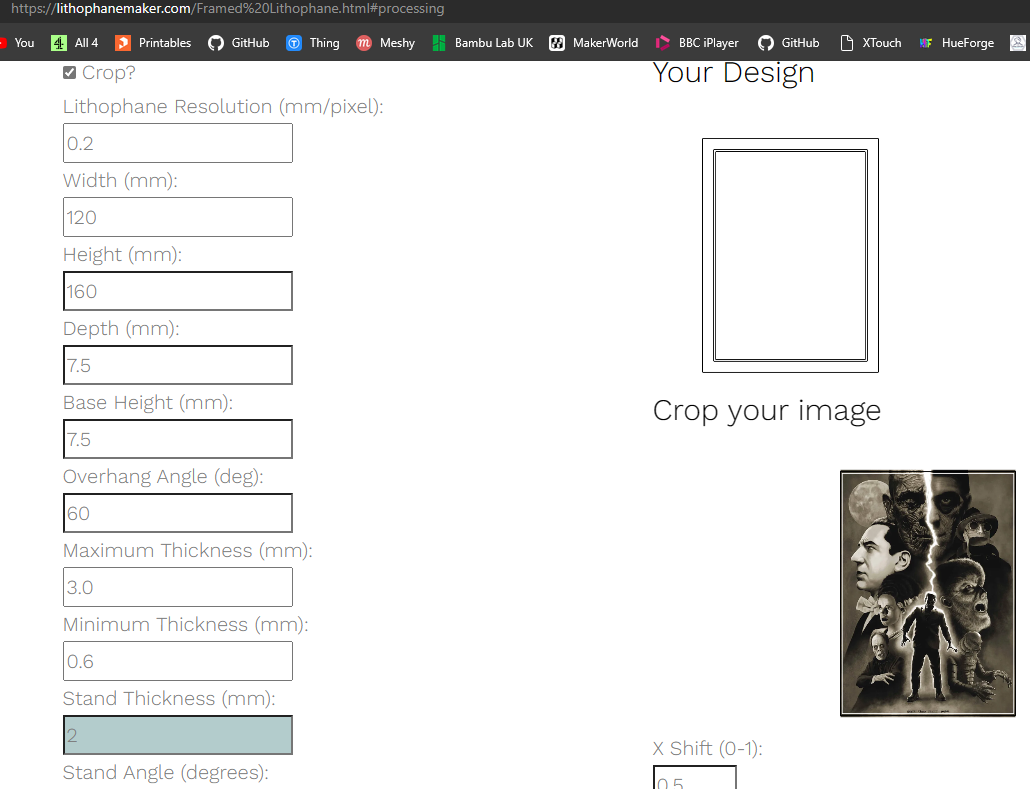Select the Minimum Thickness input field
This screenshot has height=789, width=1030.
pyautogui.click(x=178, y=662)
